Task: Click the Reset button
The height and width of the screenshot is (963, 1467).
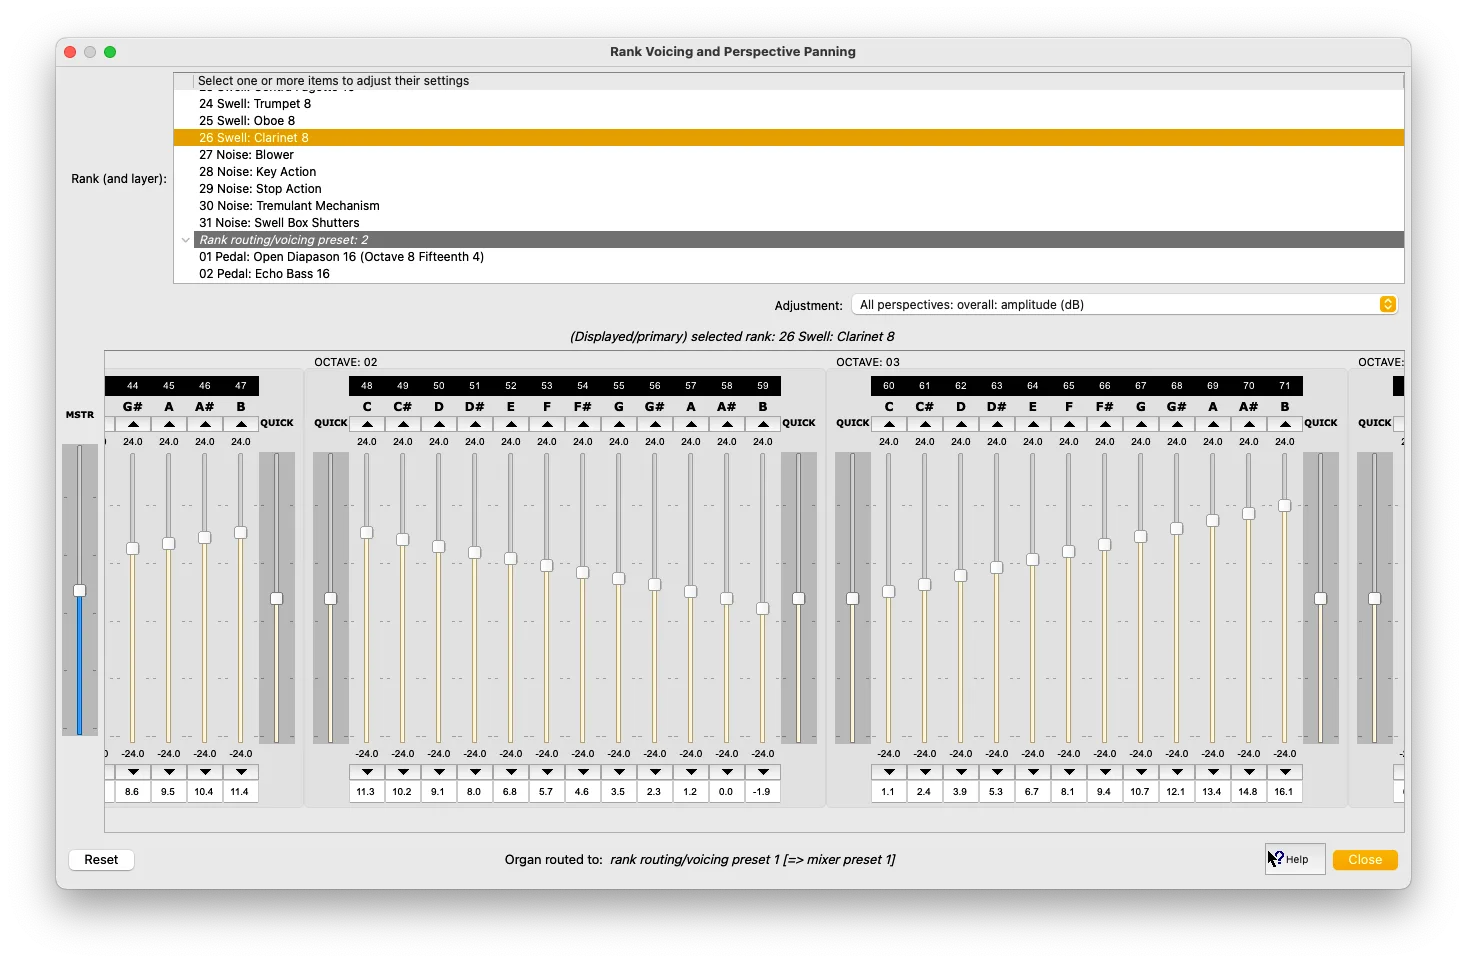Action: click(x=101, y=860)
